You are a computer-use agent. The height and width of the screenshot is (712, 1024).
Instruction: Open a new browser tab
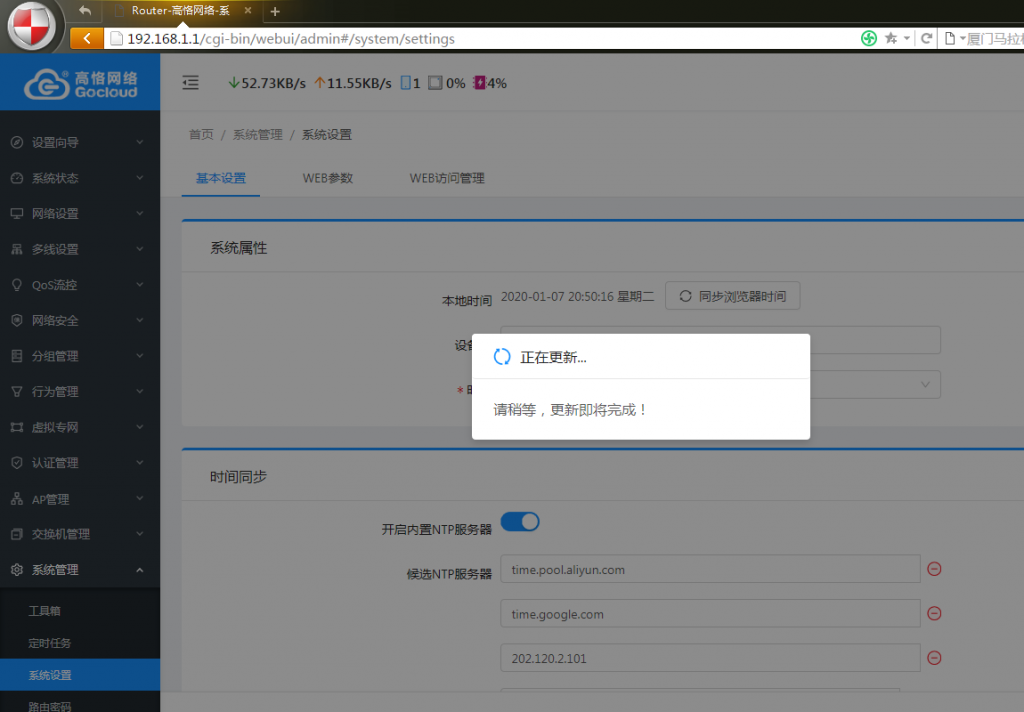pyautogui.click(x=275, y=11)
